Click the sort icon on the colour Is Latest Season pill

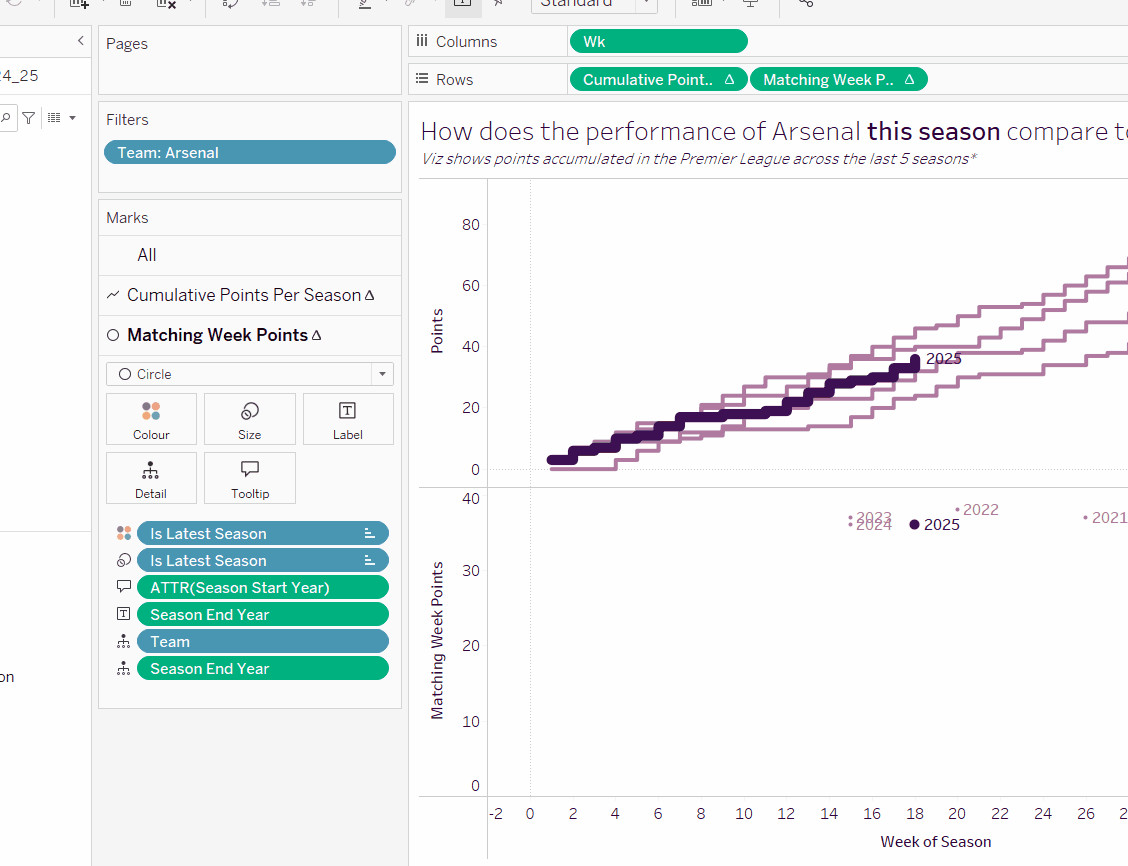pos(370,534)
